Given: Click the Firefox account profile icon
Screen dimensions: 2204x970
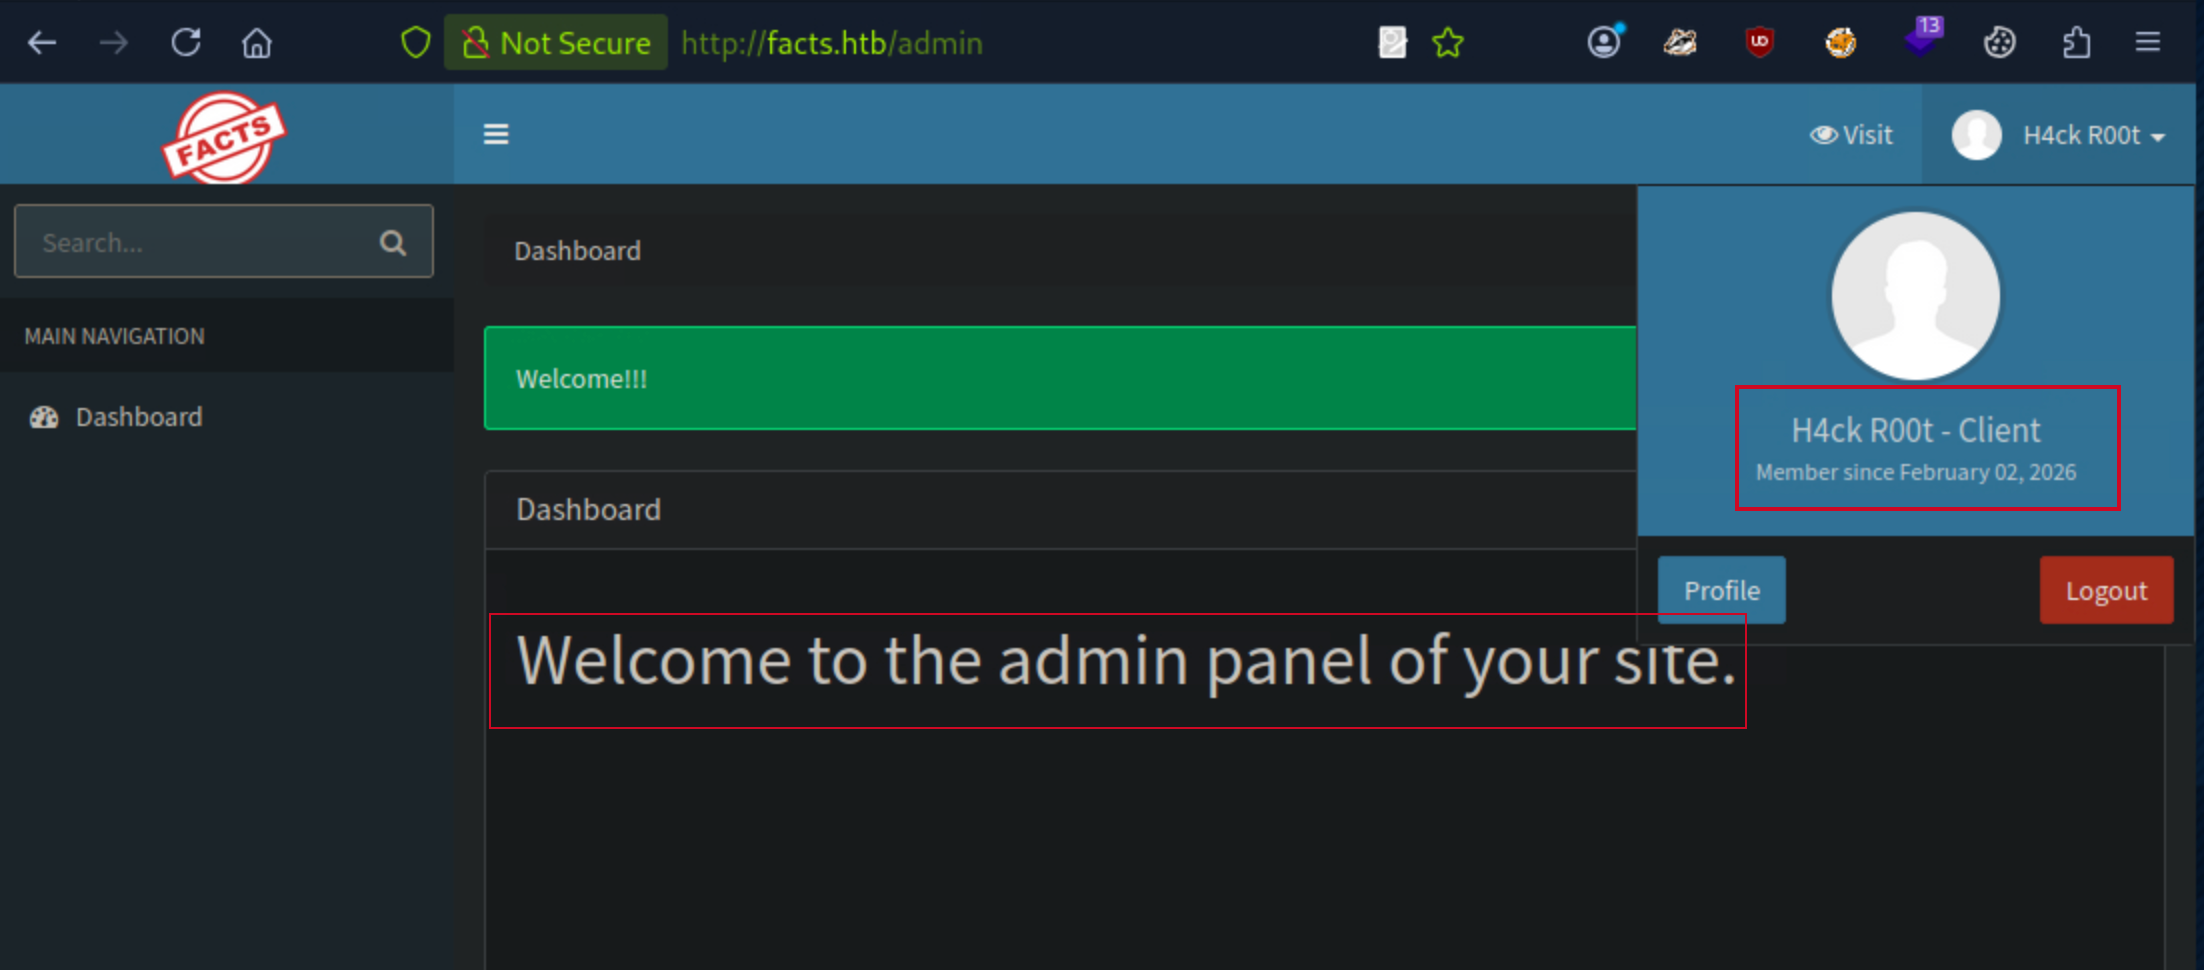Looking at the screenshot, I should coord(1604,42).
